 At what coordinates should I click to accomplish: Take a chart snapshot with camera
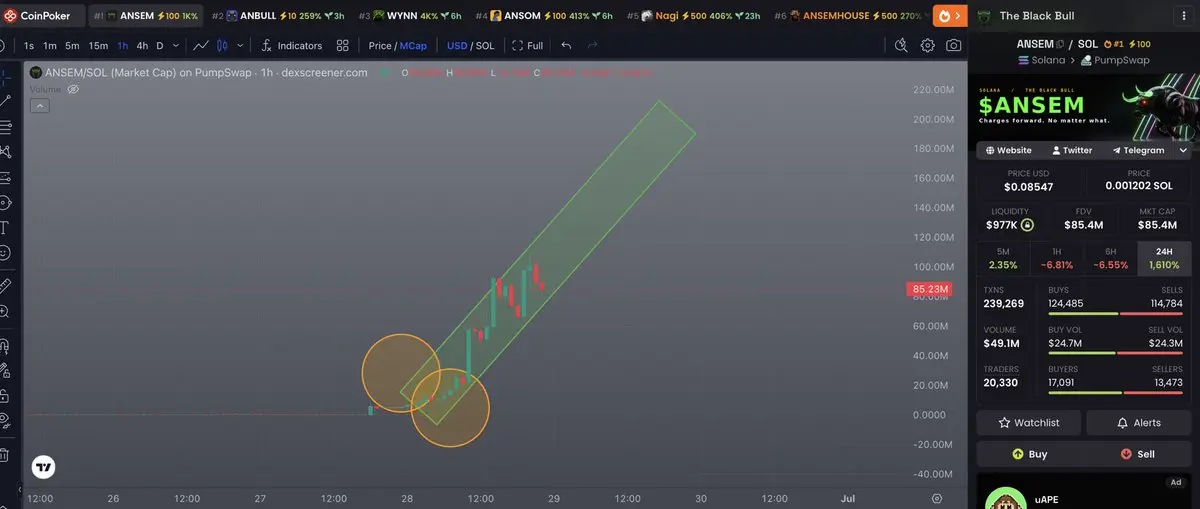[x=954, y=45]
